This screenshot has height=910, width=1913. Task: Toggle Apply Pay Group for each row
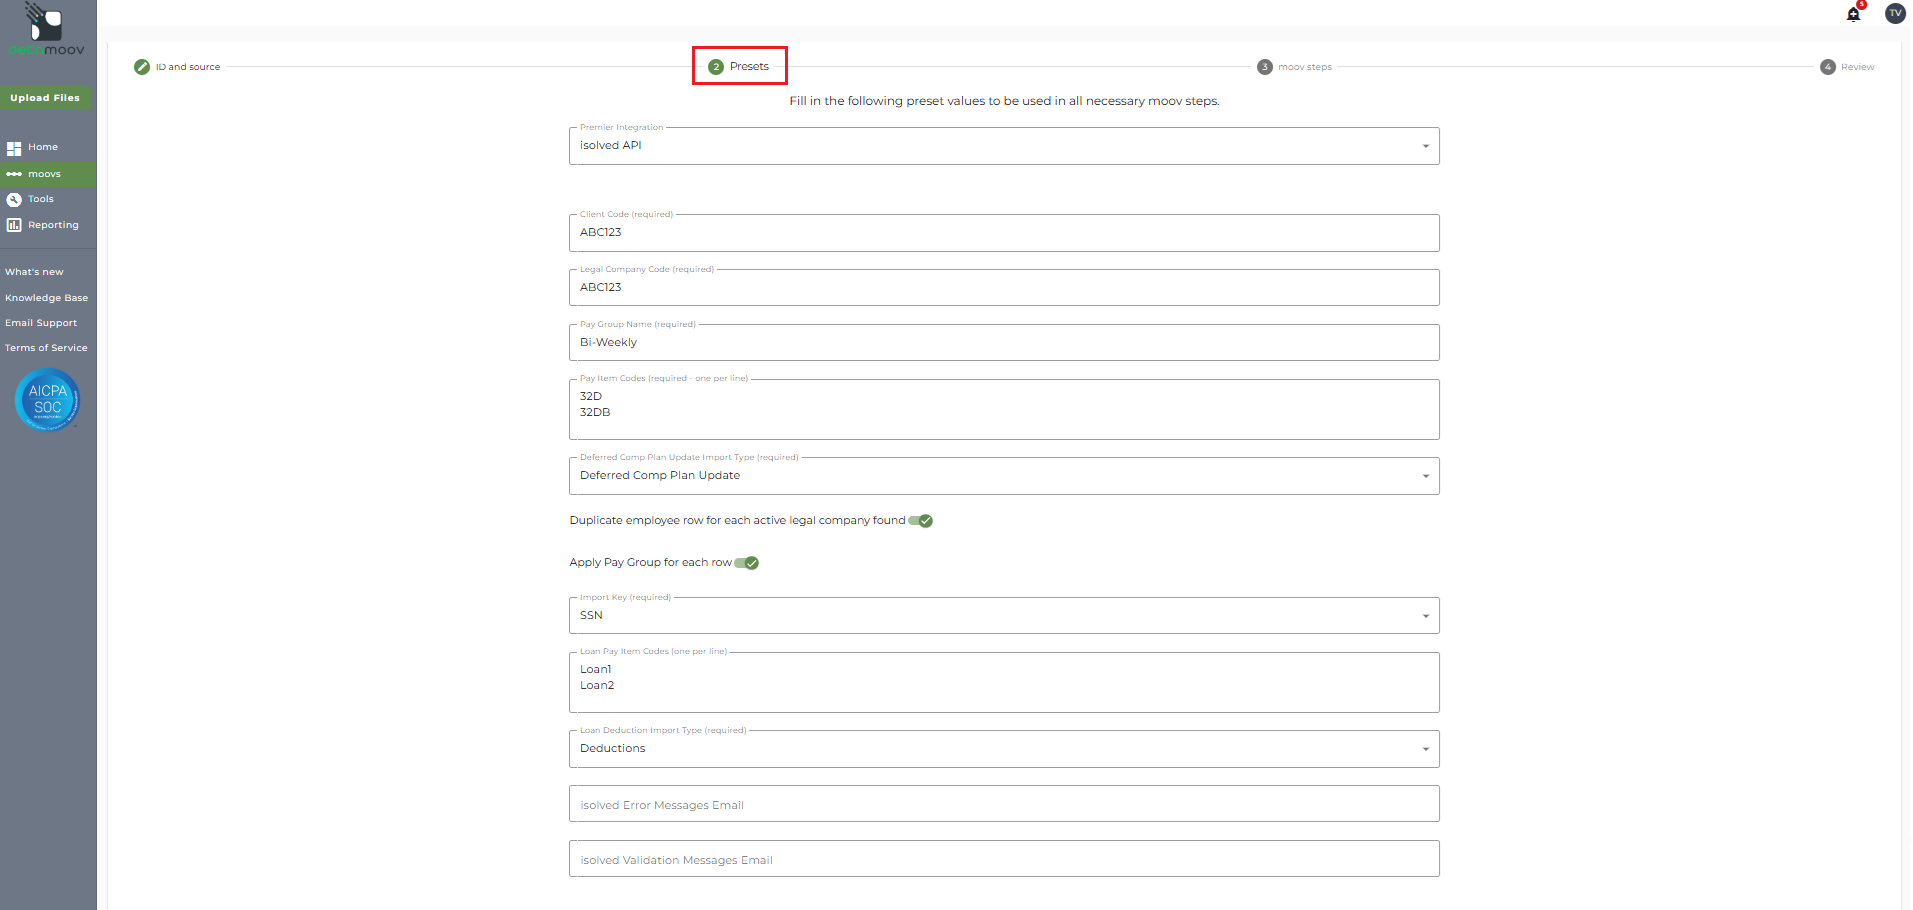pos(747,563)
